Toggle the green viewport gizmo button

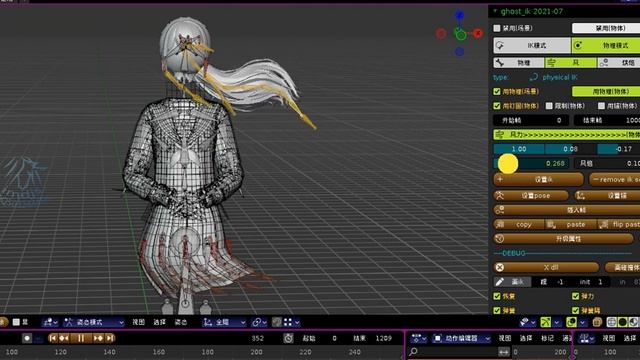[546, 322]
